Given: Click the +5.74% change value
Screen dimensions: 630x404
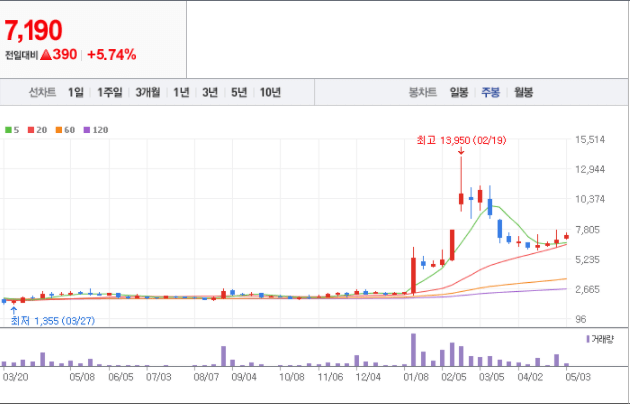Looking at the screenshot, I should 112,55.
